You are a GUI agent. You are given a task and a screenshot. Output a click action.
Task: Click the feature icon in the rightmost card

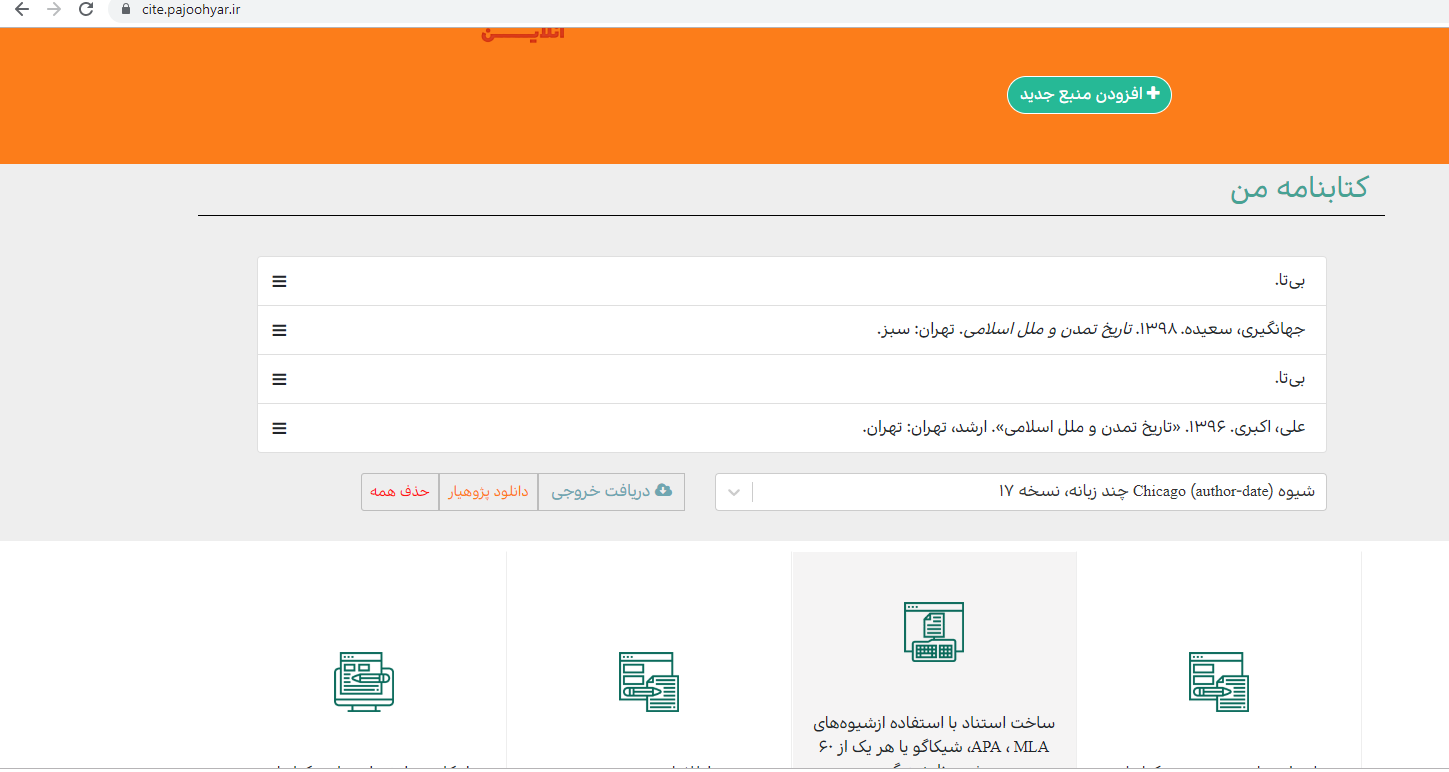[x=1218, y=681]
